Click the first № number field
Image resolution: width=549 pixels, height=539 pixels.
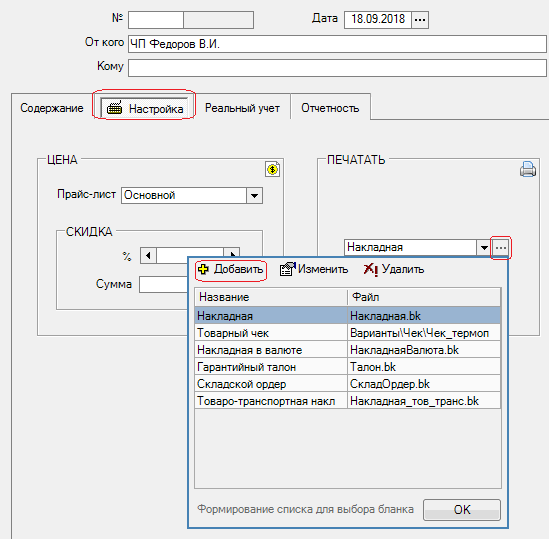pos(156,20)
